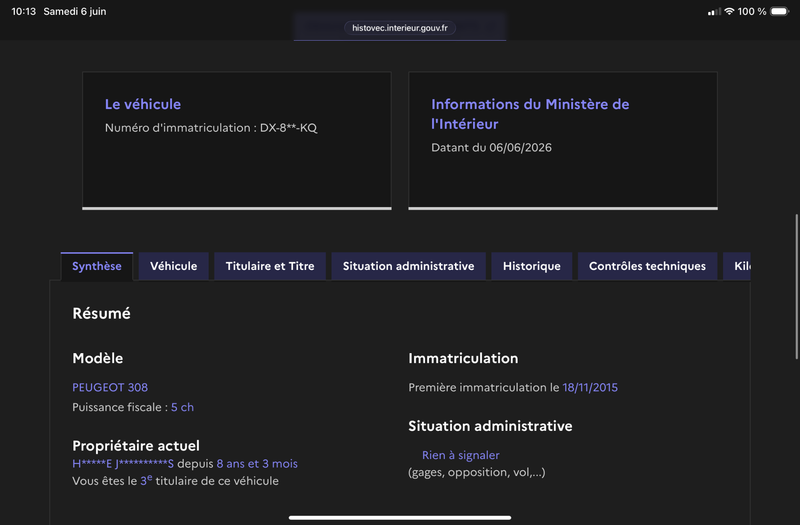
Task: Open the Synthèse tab
Action: coord(97,266)
